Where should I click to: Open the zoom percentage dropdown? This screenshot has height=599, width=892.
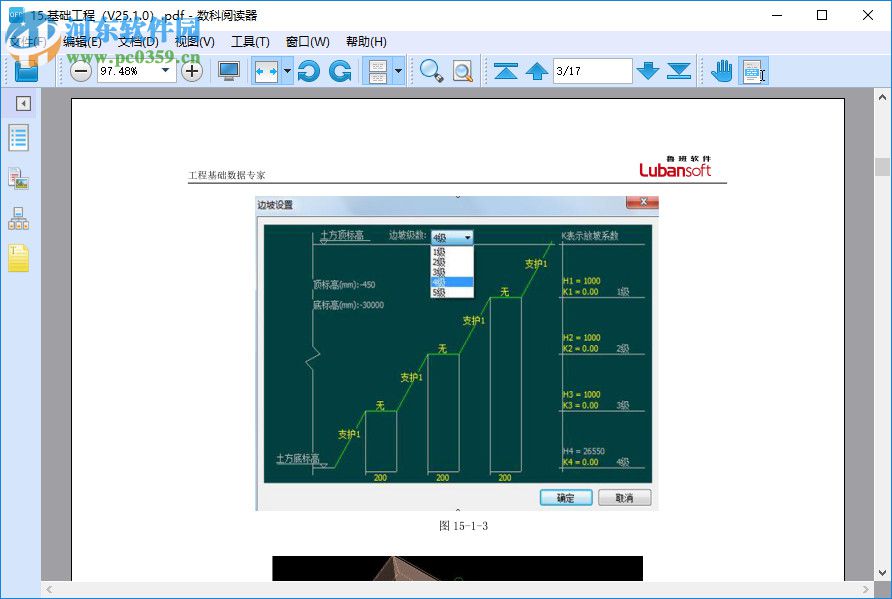pyautogui.click(x=164, y=71)
